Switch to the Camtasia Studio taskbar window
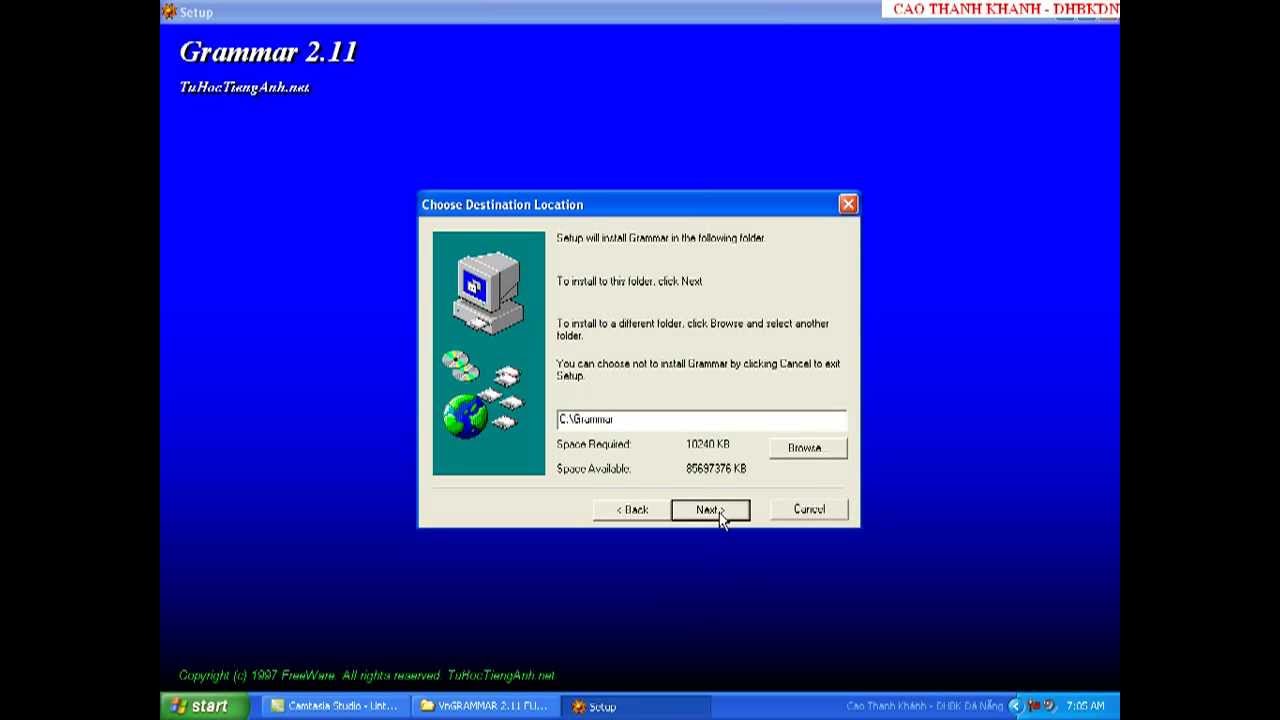Image resolution: width=1280 pixels, height=720 pixels. (334, 706)
